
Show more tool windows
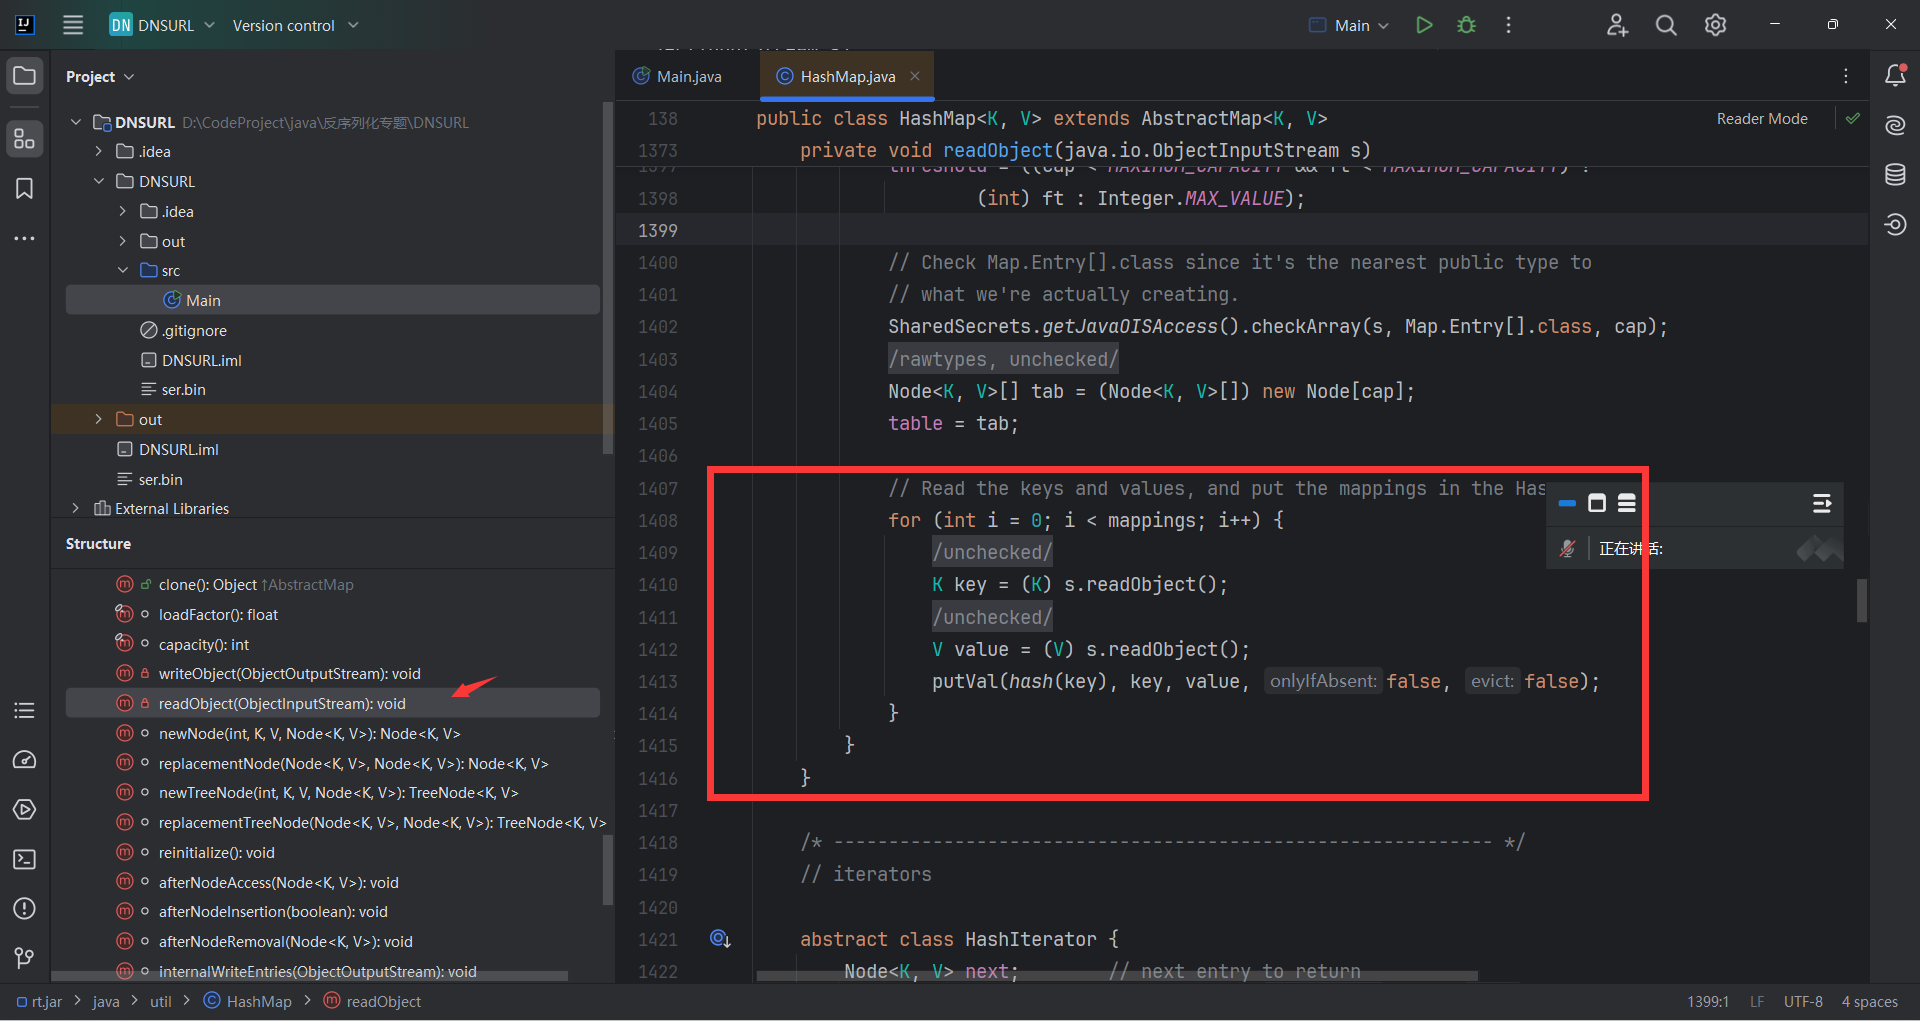(x=25, y=238)
